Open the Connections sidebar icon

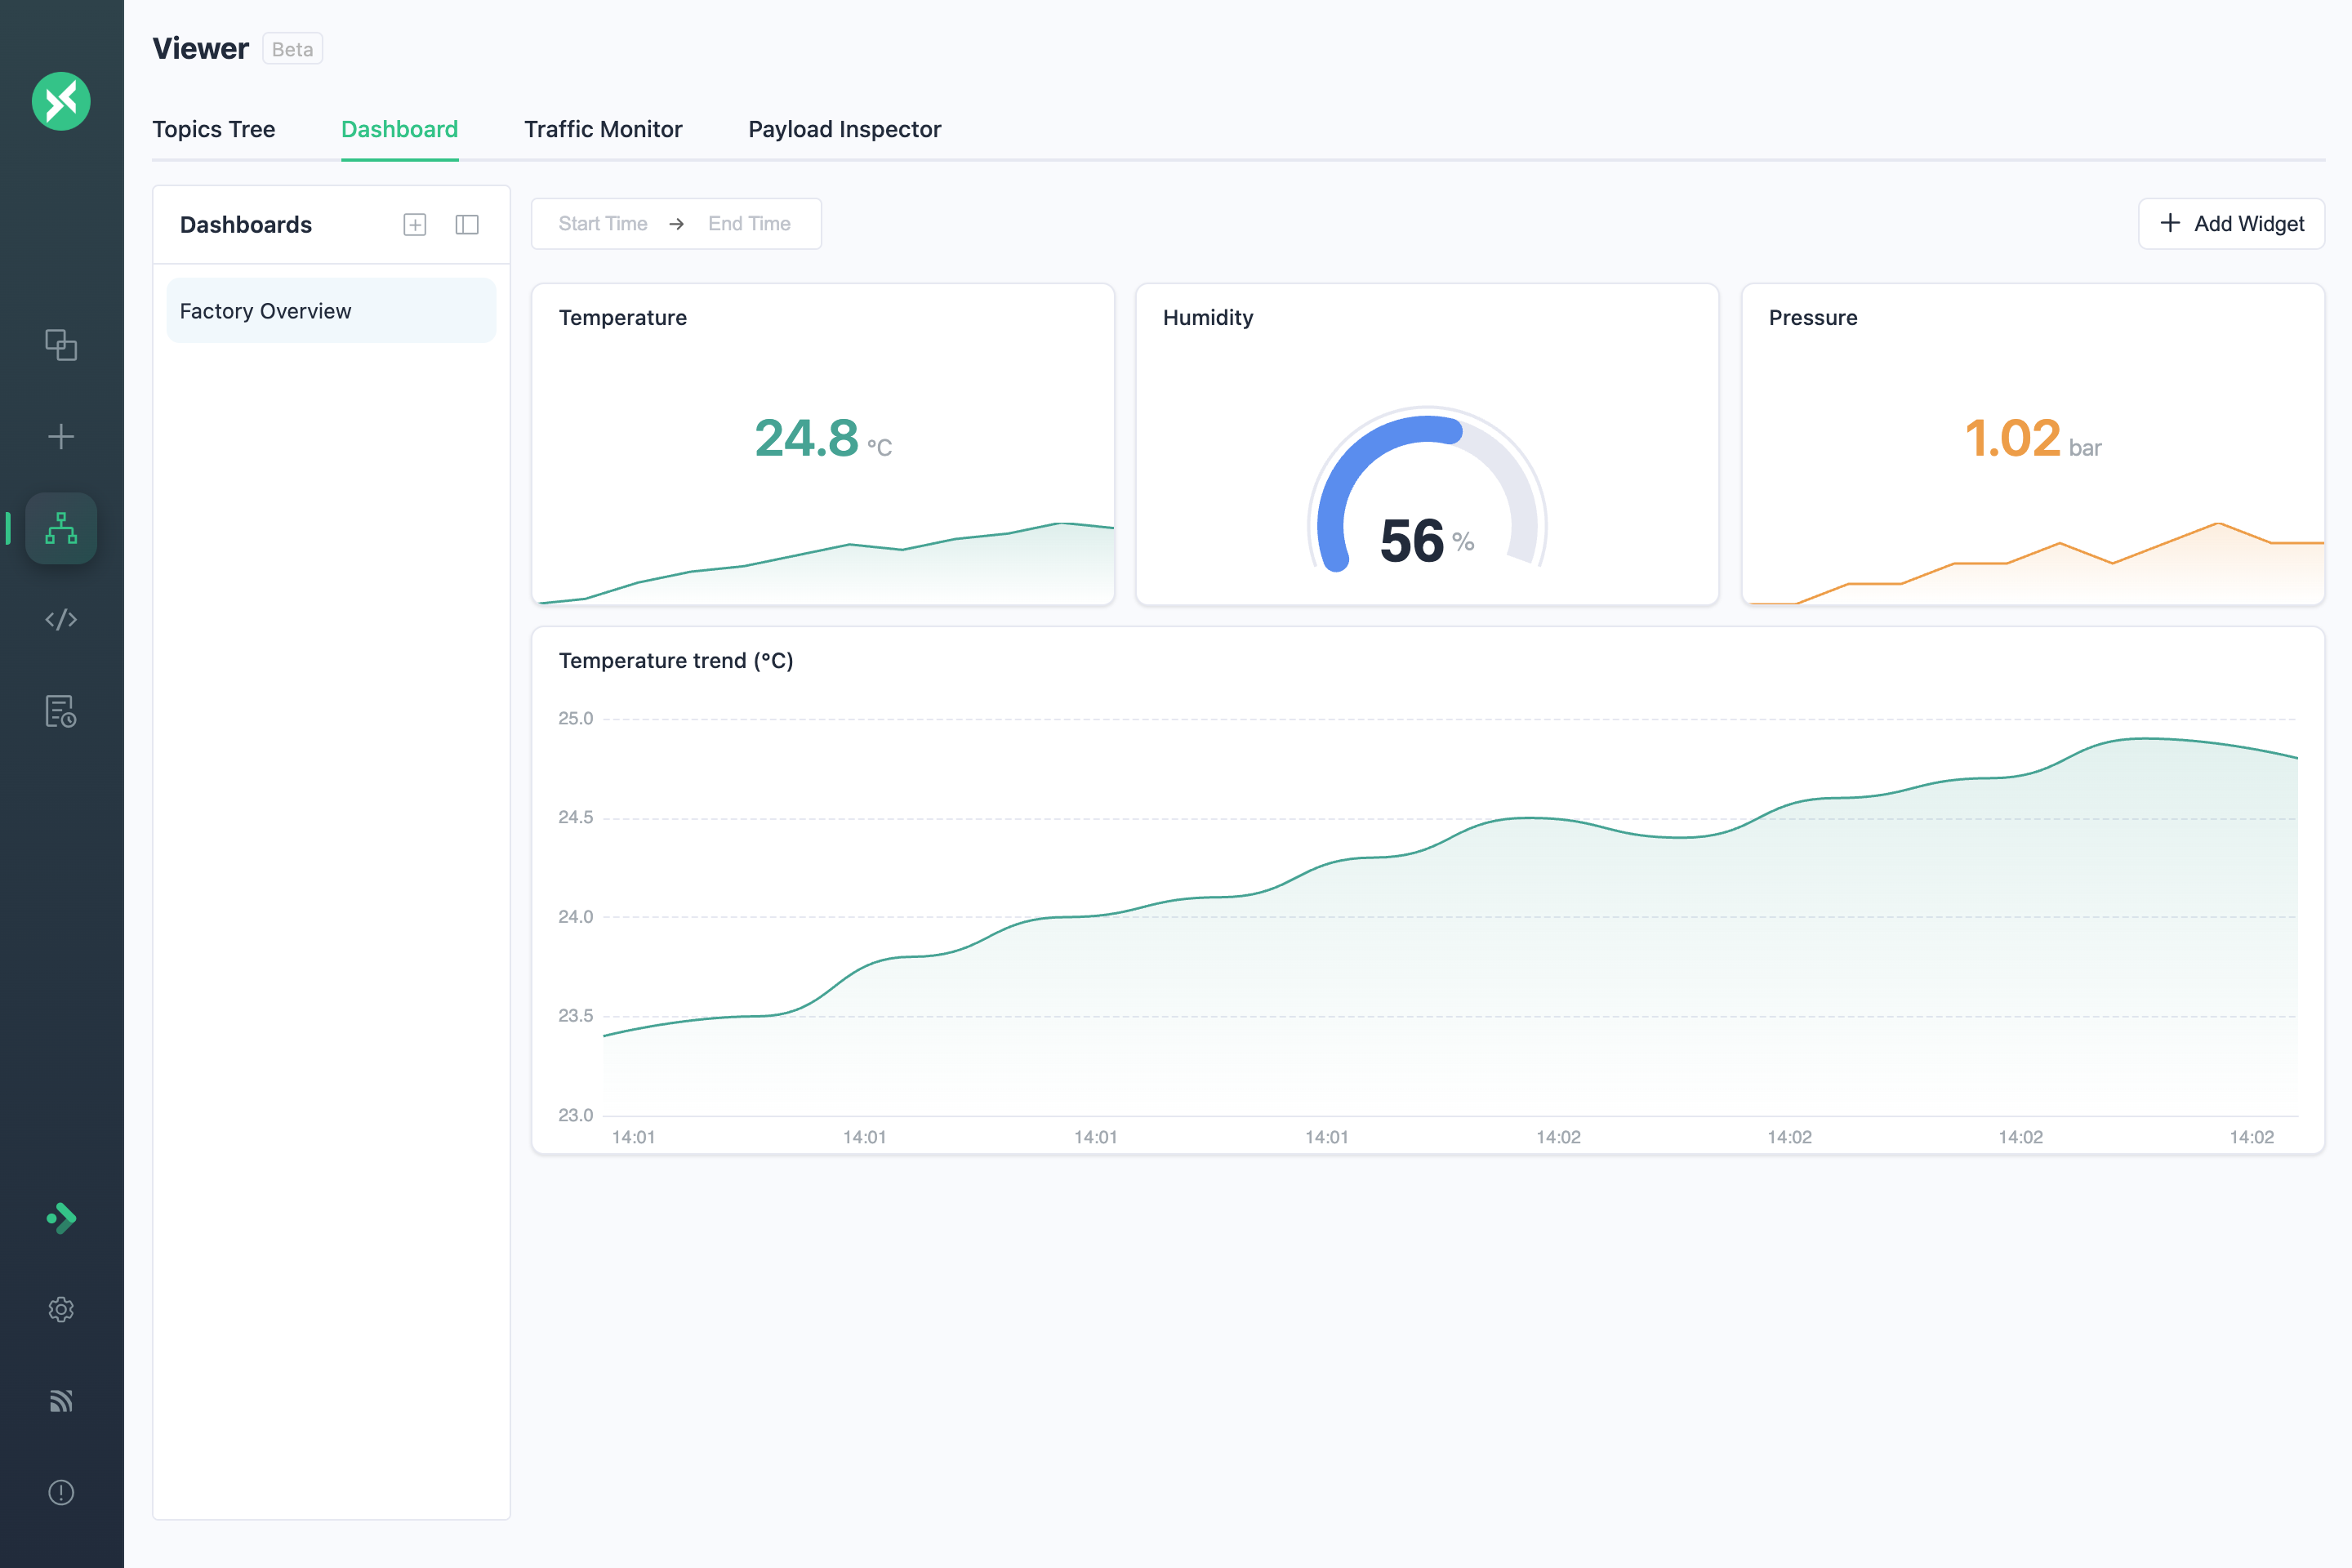[x=61, y=345]
